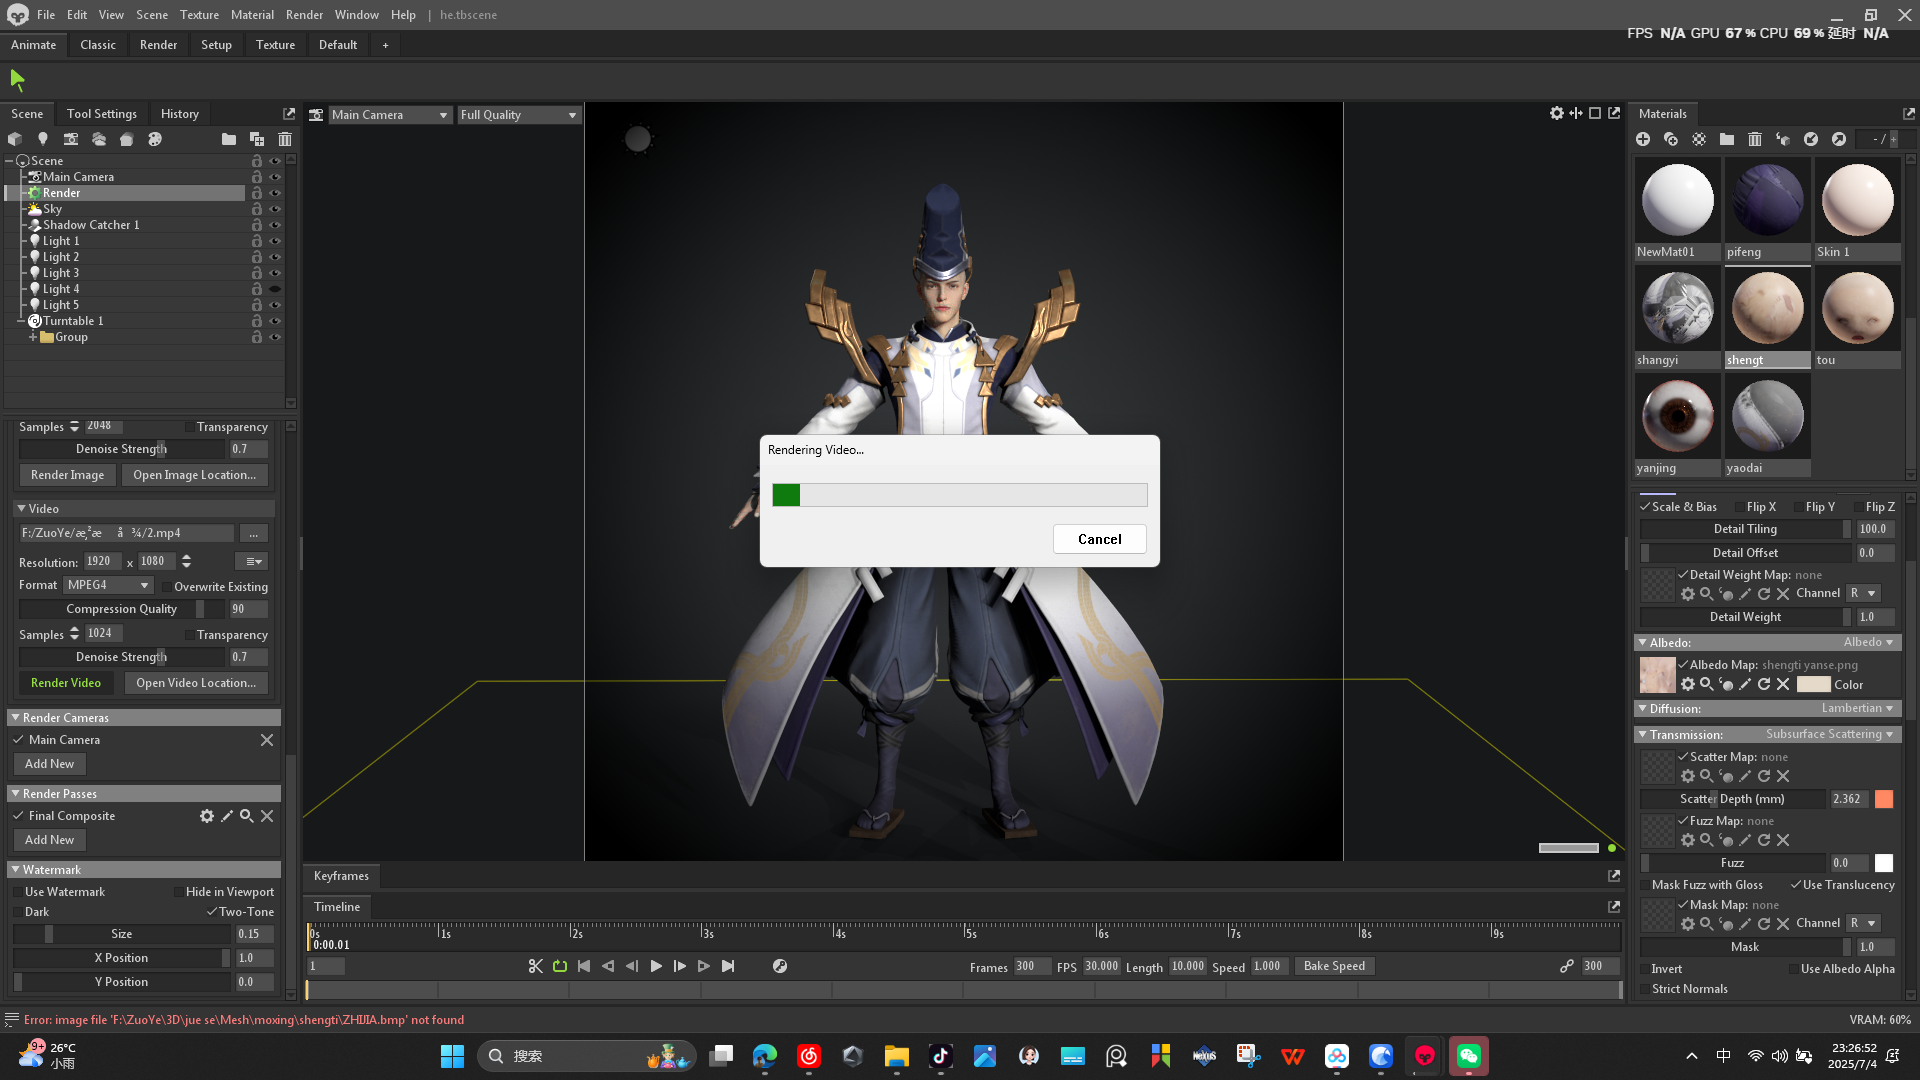Switch to the Tool Settings tab
The height and width of the screenshot is (1080, 1920).
tap(102, 114)
